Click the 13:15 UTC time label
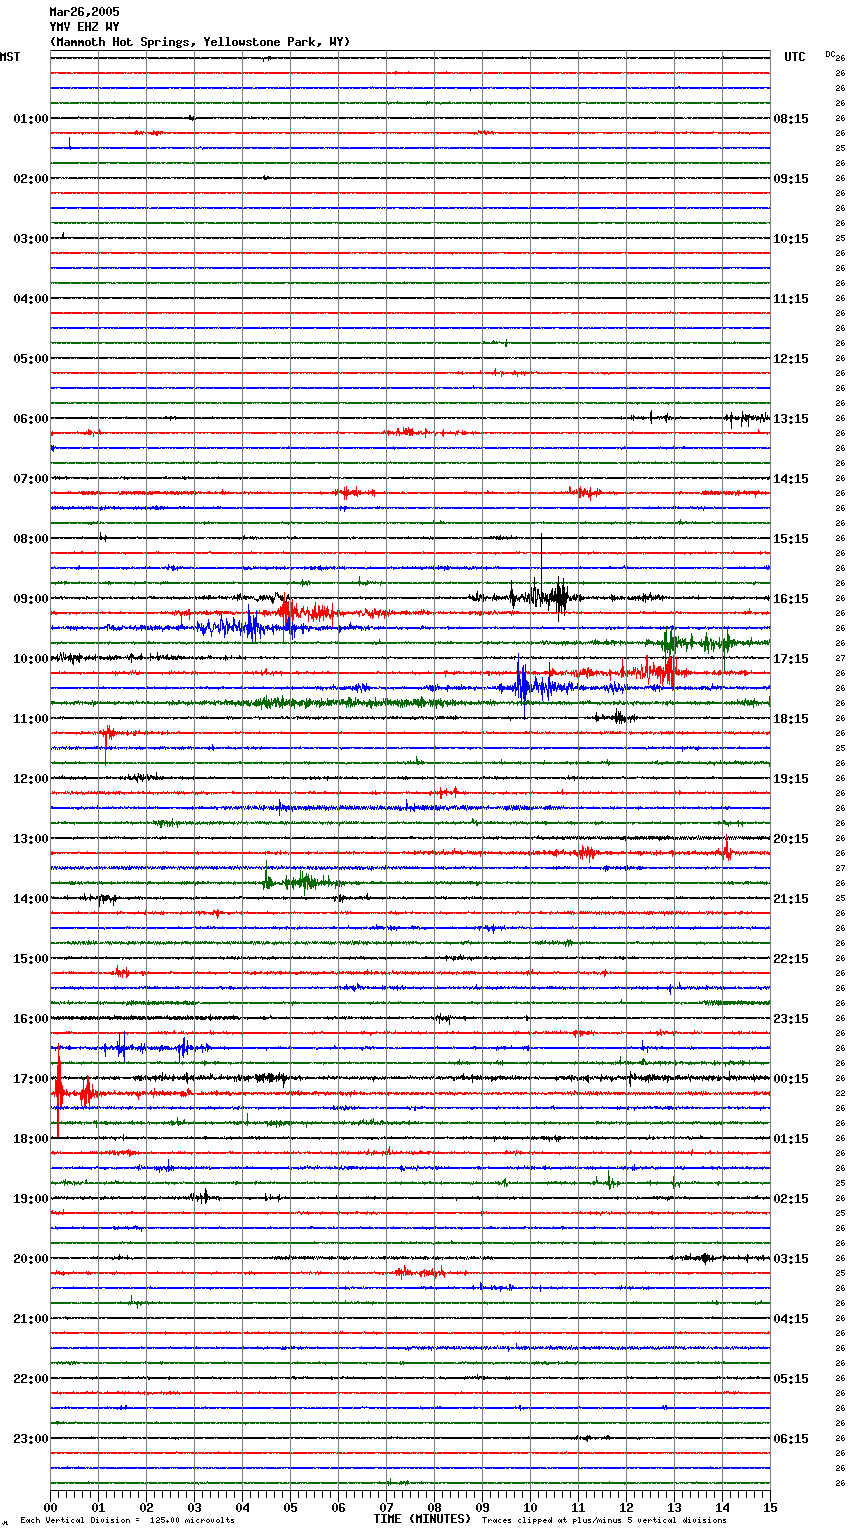Image resolution: width=850 pixels, height=1534 pixels. coord(791,419)
